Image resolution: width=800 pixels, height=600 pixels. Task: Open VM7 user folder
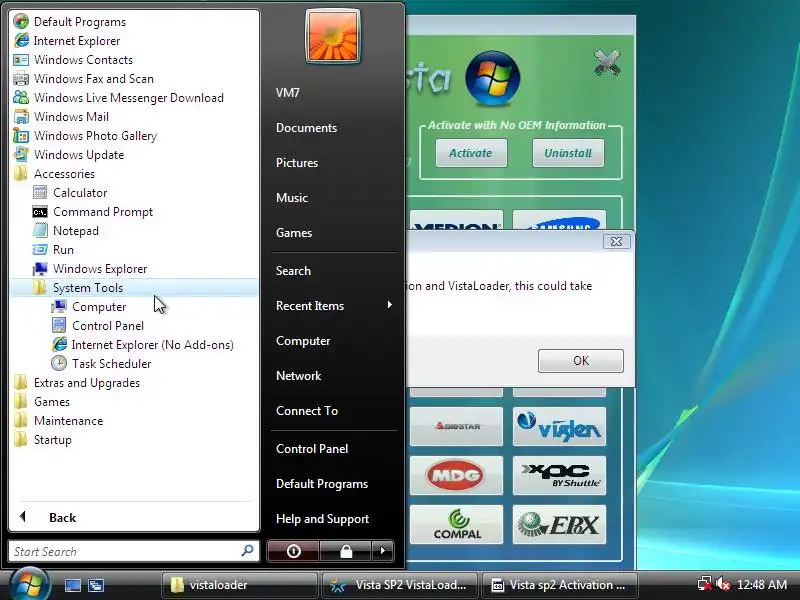point(288,93)
